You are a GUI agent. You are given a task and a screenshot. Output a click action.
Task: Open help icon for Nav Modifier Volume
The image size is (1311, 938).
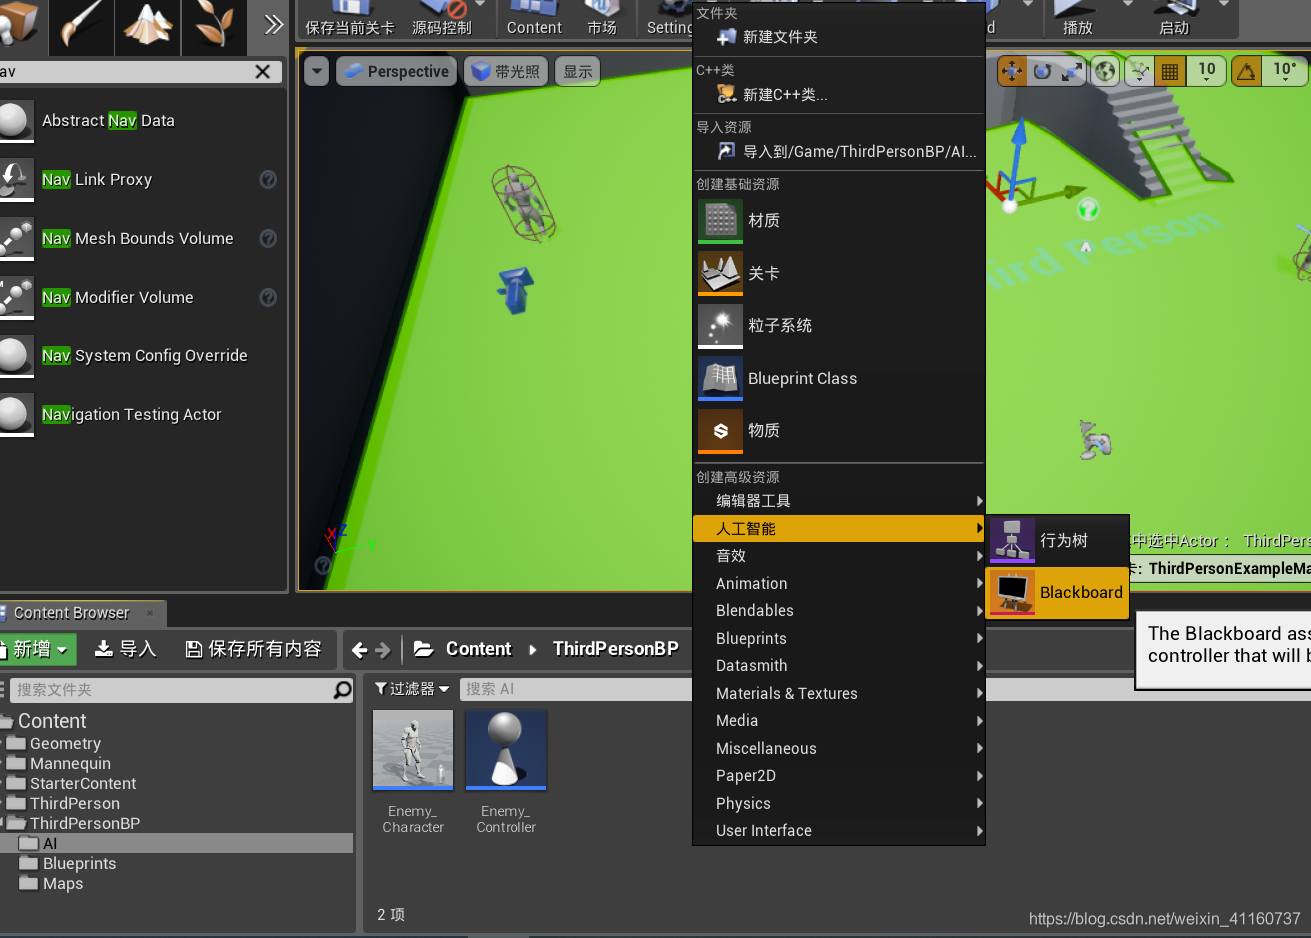click(x=268, y=298)
